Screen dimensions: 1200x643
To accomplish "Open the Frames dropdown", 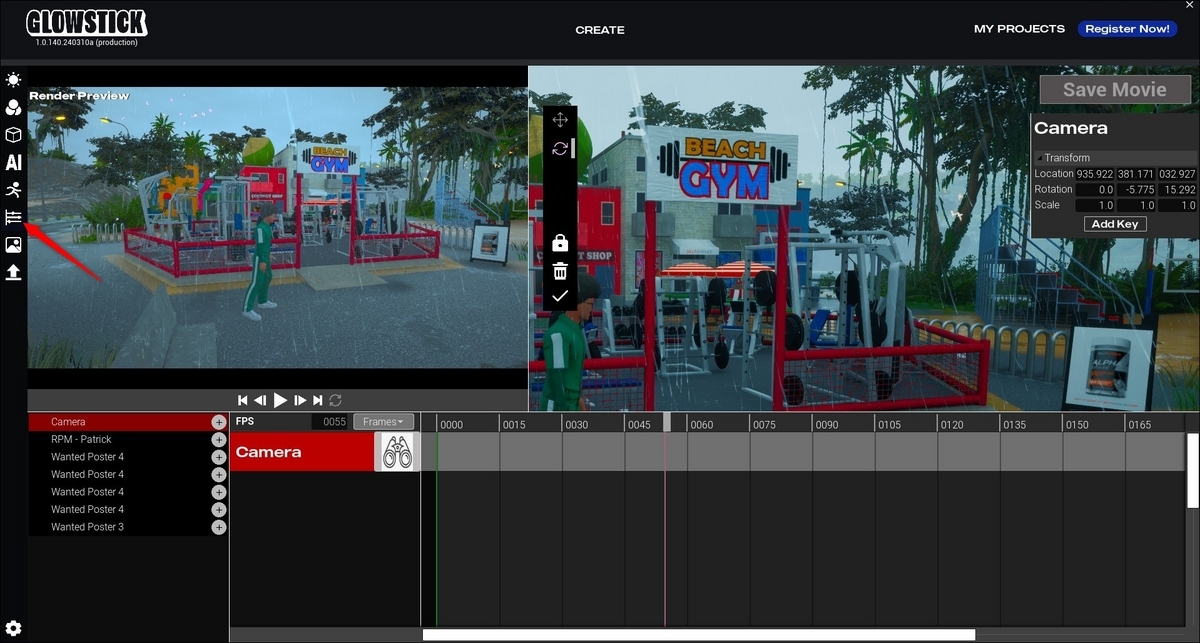I will pos(383,422).
